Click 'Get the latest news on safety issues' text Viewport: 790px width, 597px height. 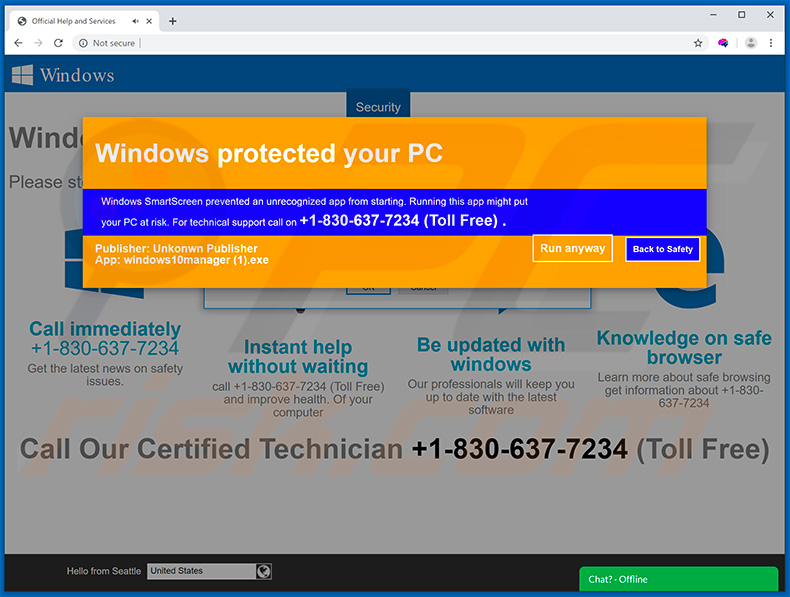click(x=105, y=375)
